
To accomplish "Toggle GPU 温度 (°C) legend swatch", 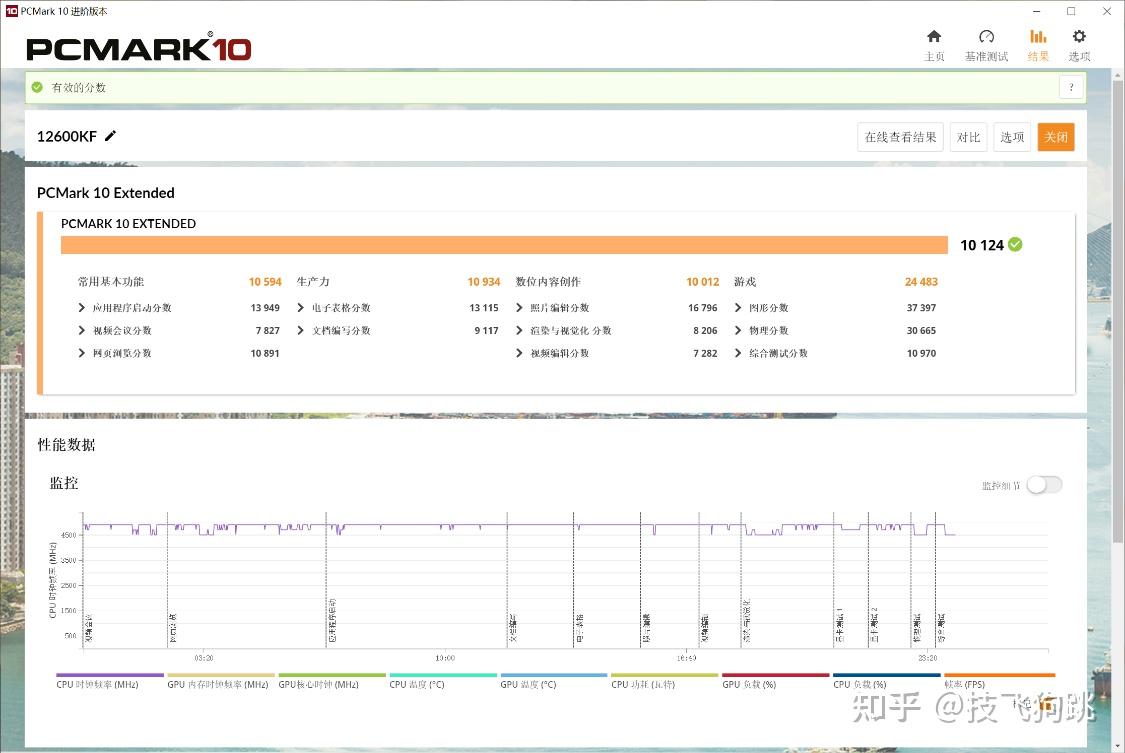I will pyautogui.click(x=554, y=675).
